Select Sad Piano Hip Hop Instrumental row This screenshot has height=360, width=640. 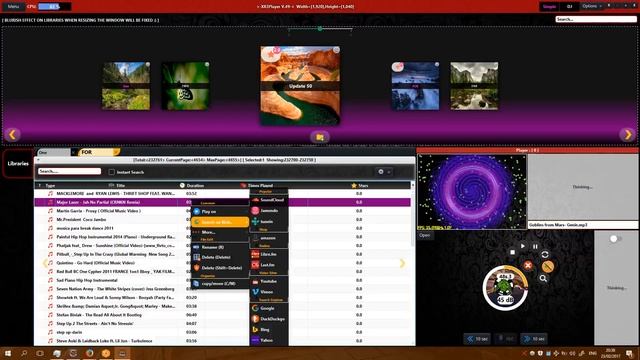pos(222,280)
